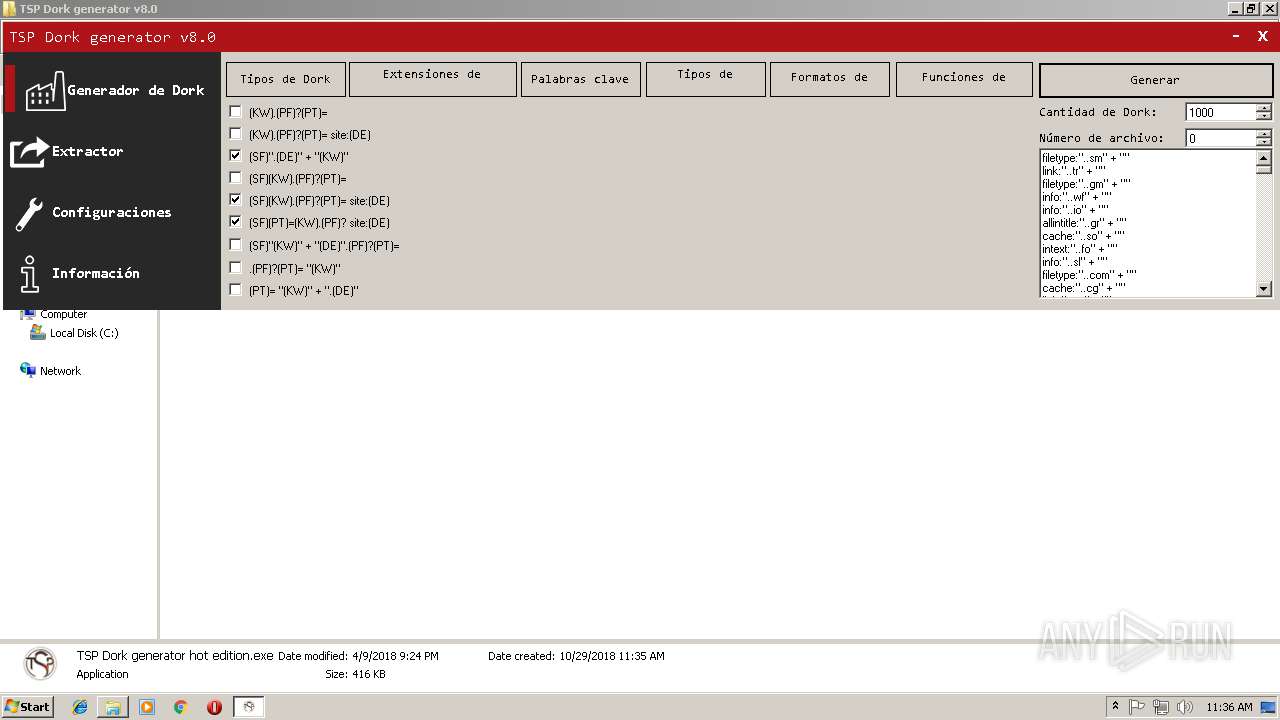This screenshot has height=720, width=1280.
Task: Click the TSP application file thumbnail
Action: [x=41, y=664]
